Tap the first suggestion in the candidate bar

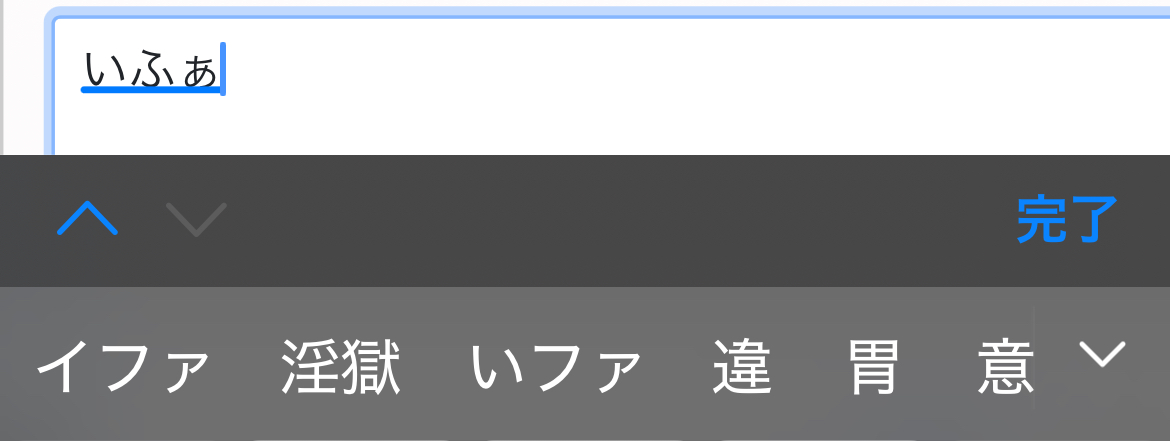[123, 366]
